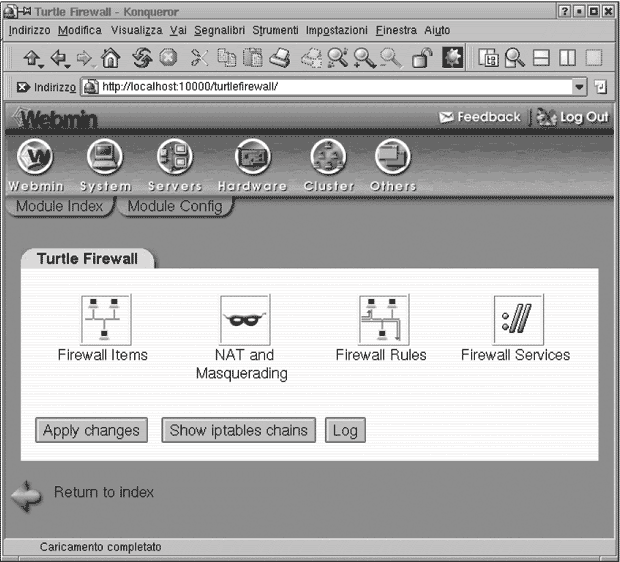Click the Feedback link
Screen dimensions: 620x562
tap(480, 117)
